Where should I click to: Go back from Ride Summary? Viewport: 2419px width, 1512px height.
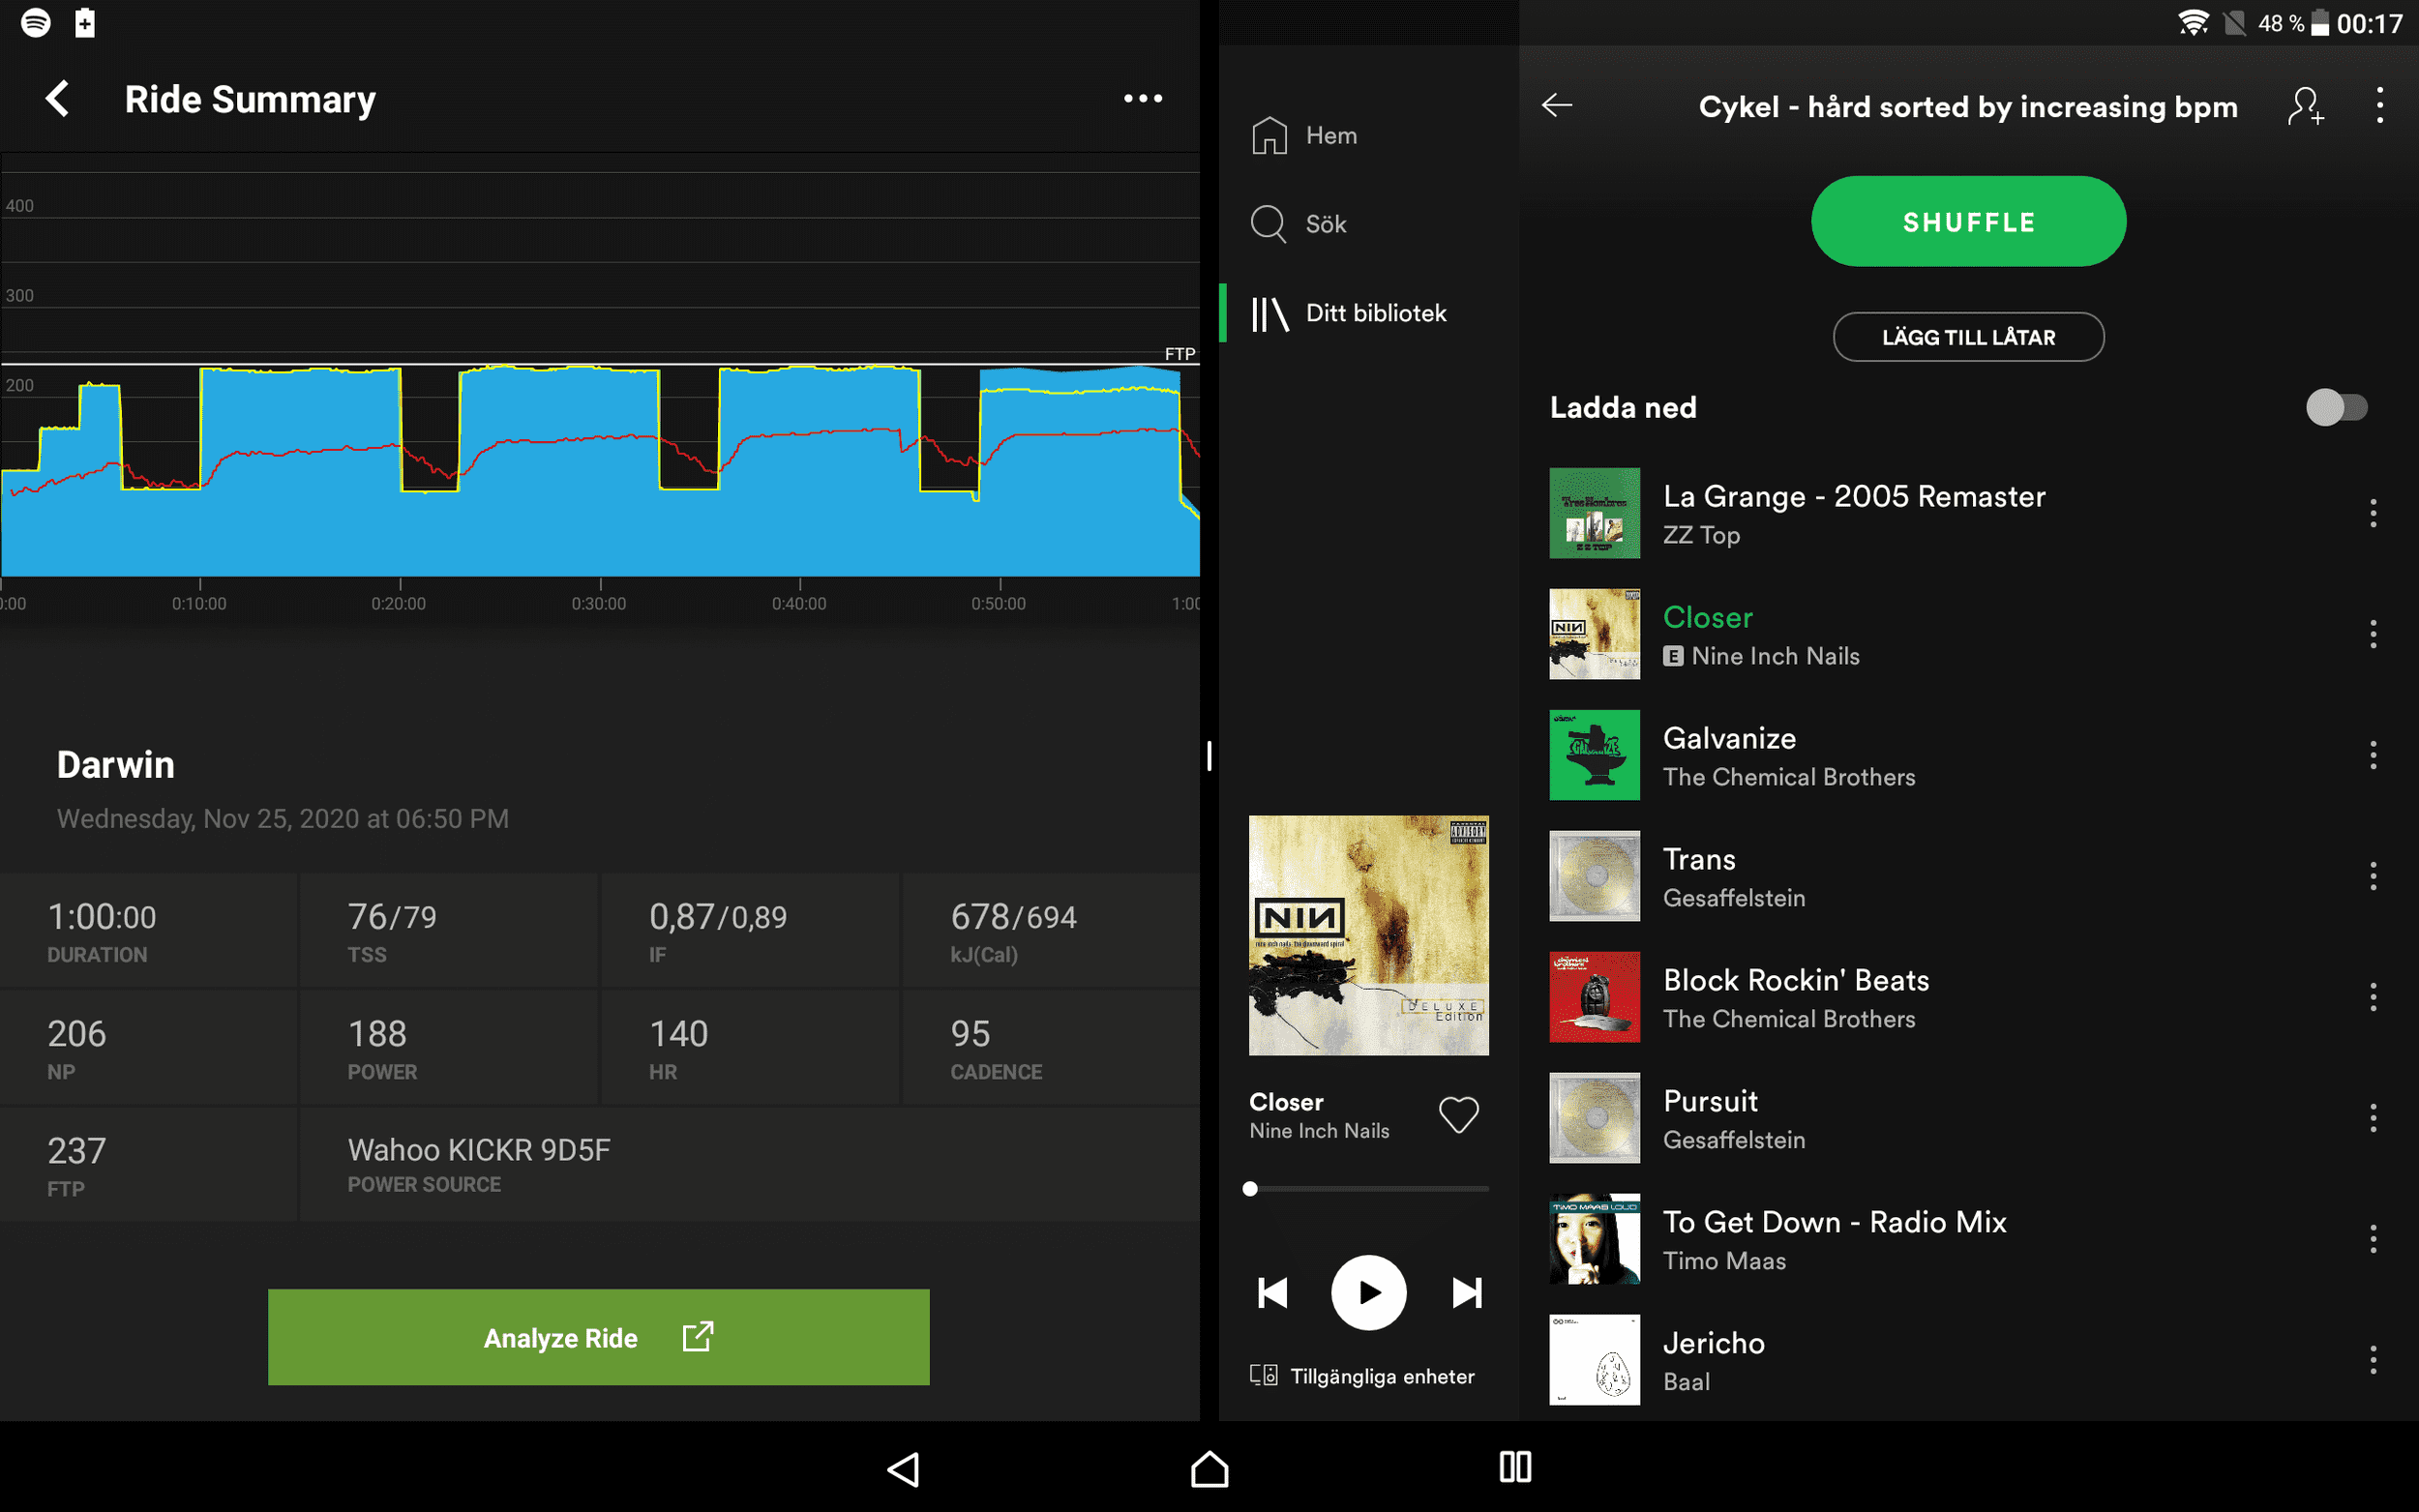click(58, 99)
